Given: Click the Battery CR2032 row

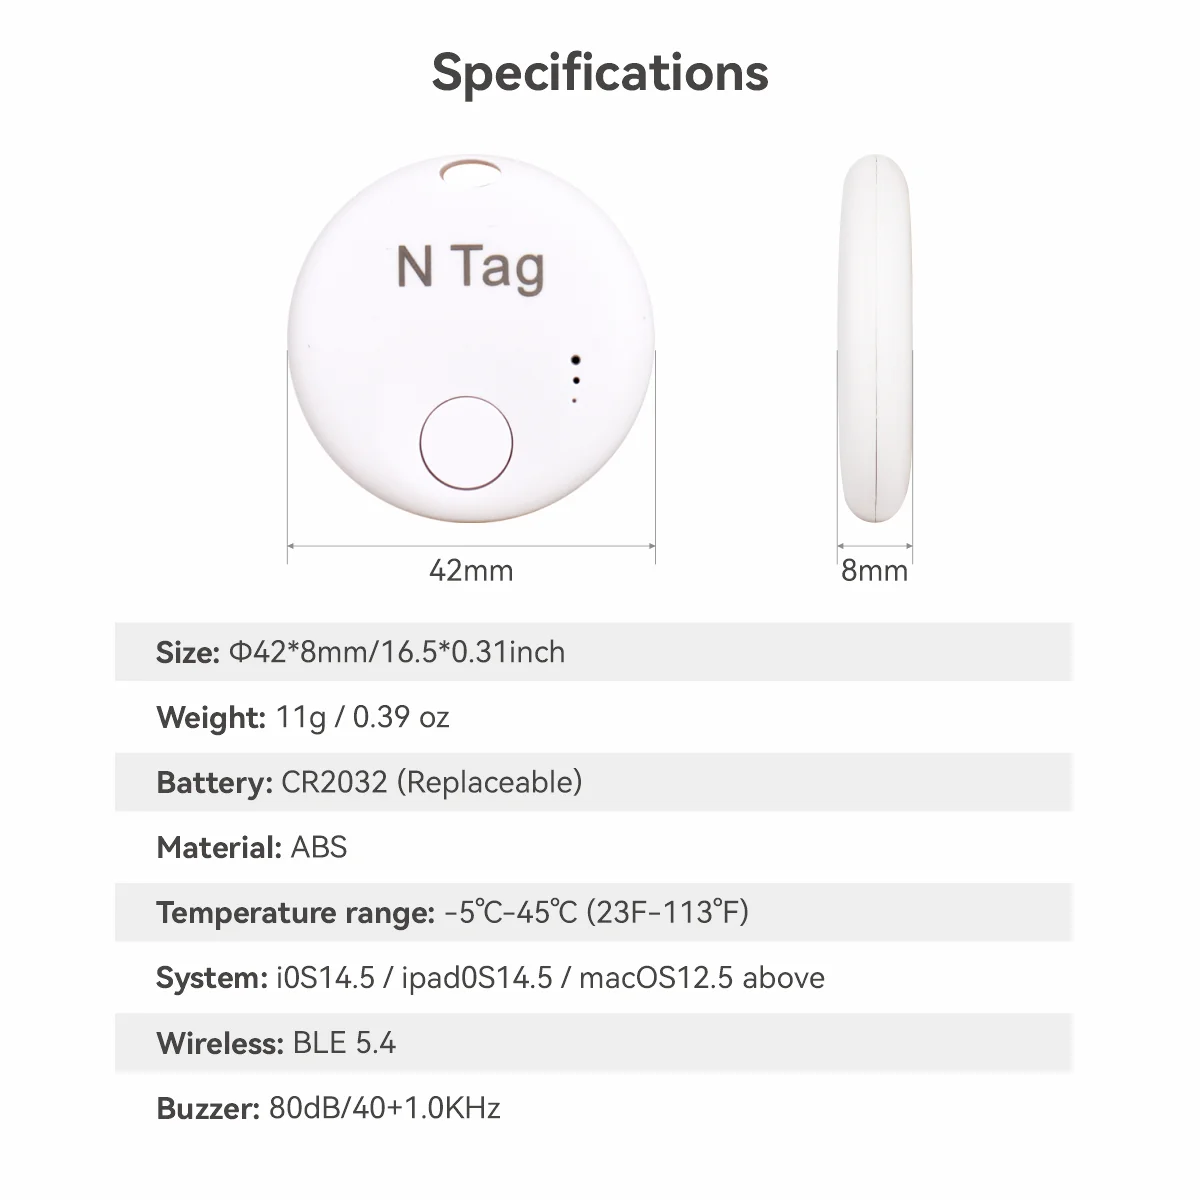Looking at the screenshot, I should click(x=593, y=782).
